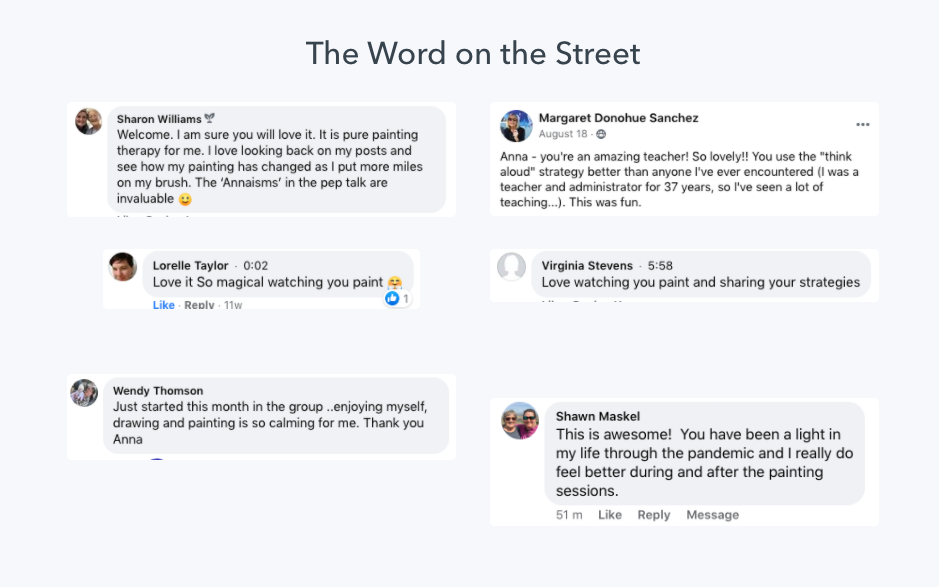
Task: Click Wendy Thomson's profile picture
Action: (84, 393)
